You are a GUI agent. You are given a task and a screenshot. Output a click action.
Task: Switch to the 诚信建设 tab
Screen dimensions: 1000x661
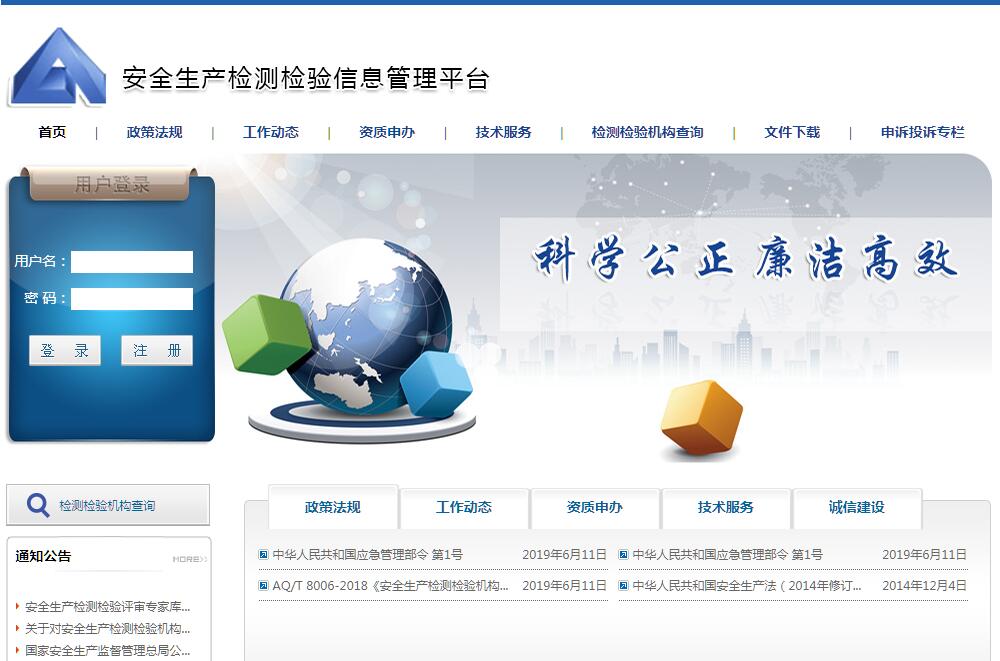pos(856,507)
